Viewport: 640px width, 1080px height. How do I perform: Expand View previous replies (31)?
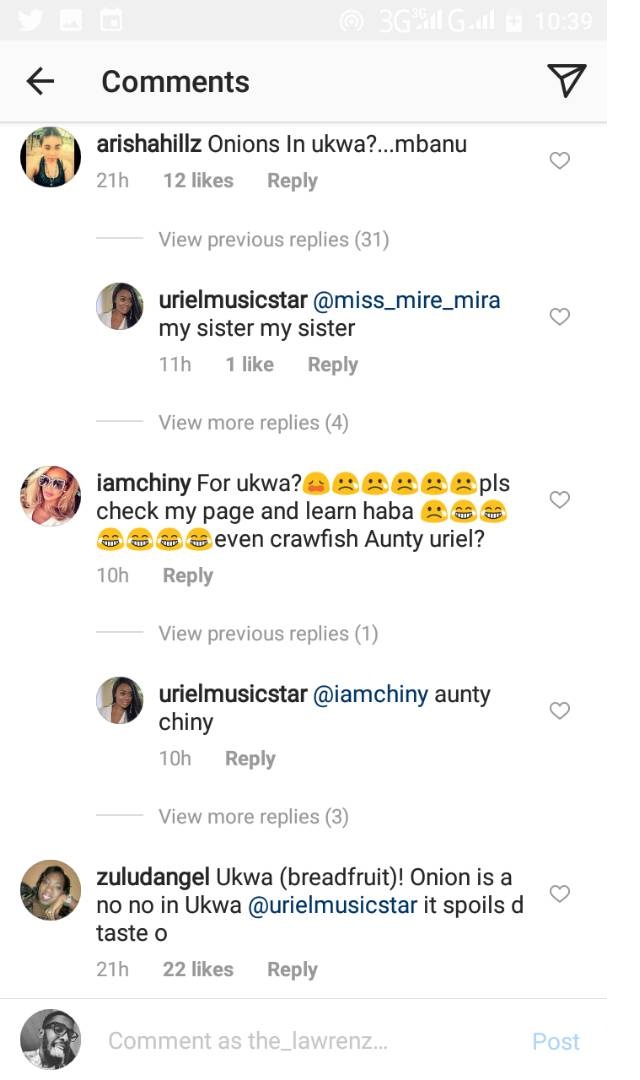[x=273, y=239]
